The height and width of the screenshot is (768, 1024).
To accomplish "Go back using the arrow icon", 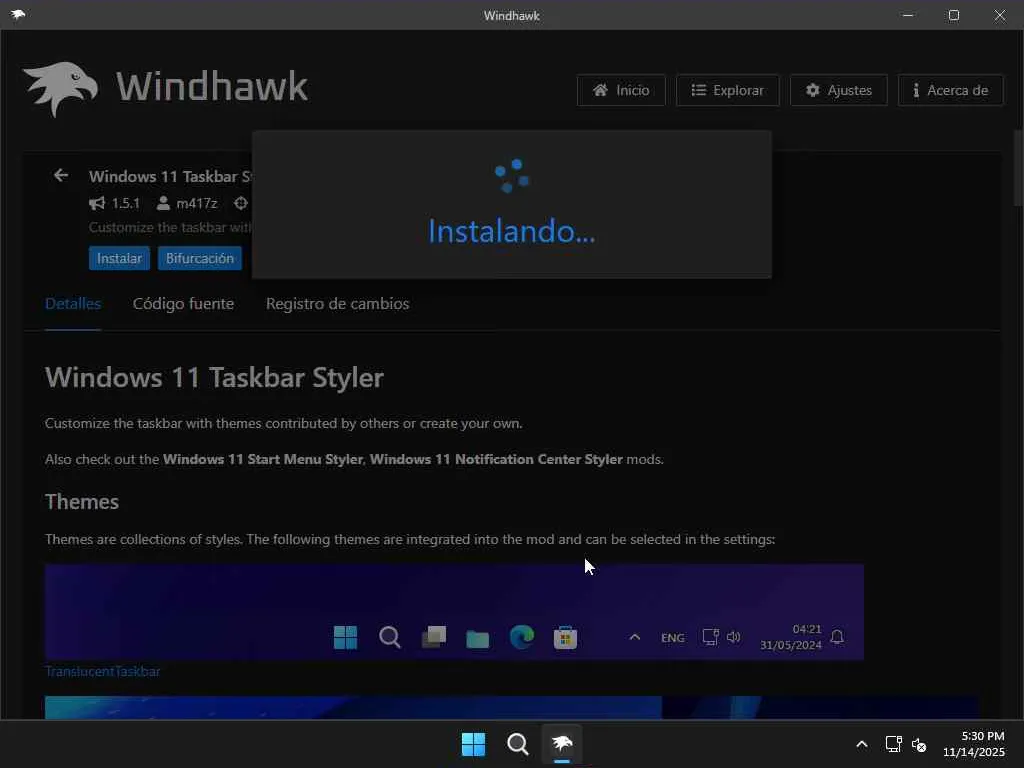I will [x=61, y=176].
